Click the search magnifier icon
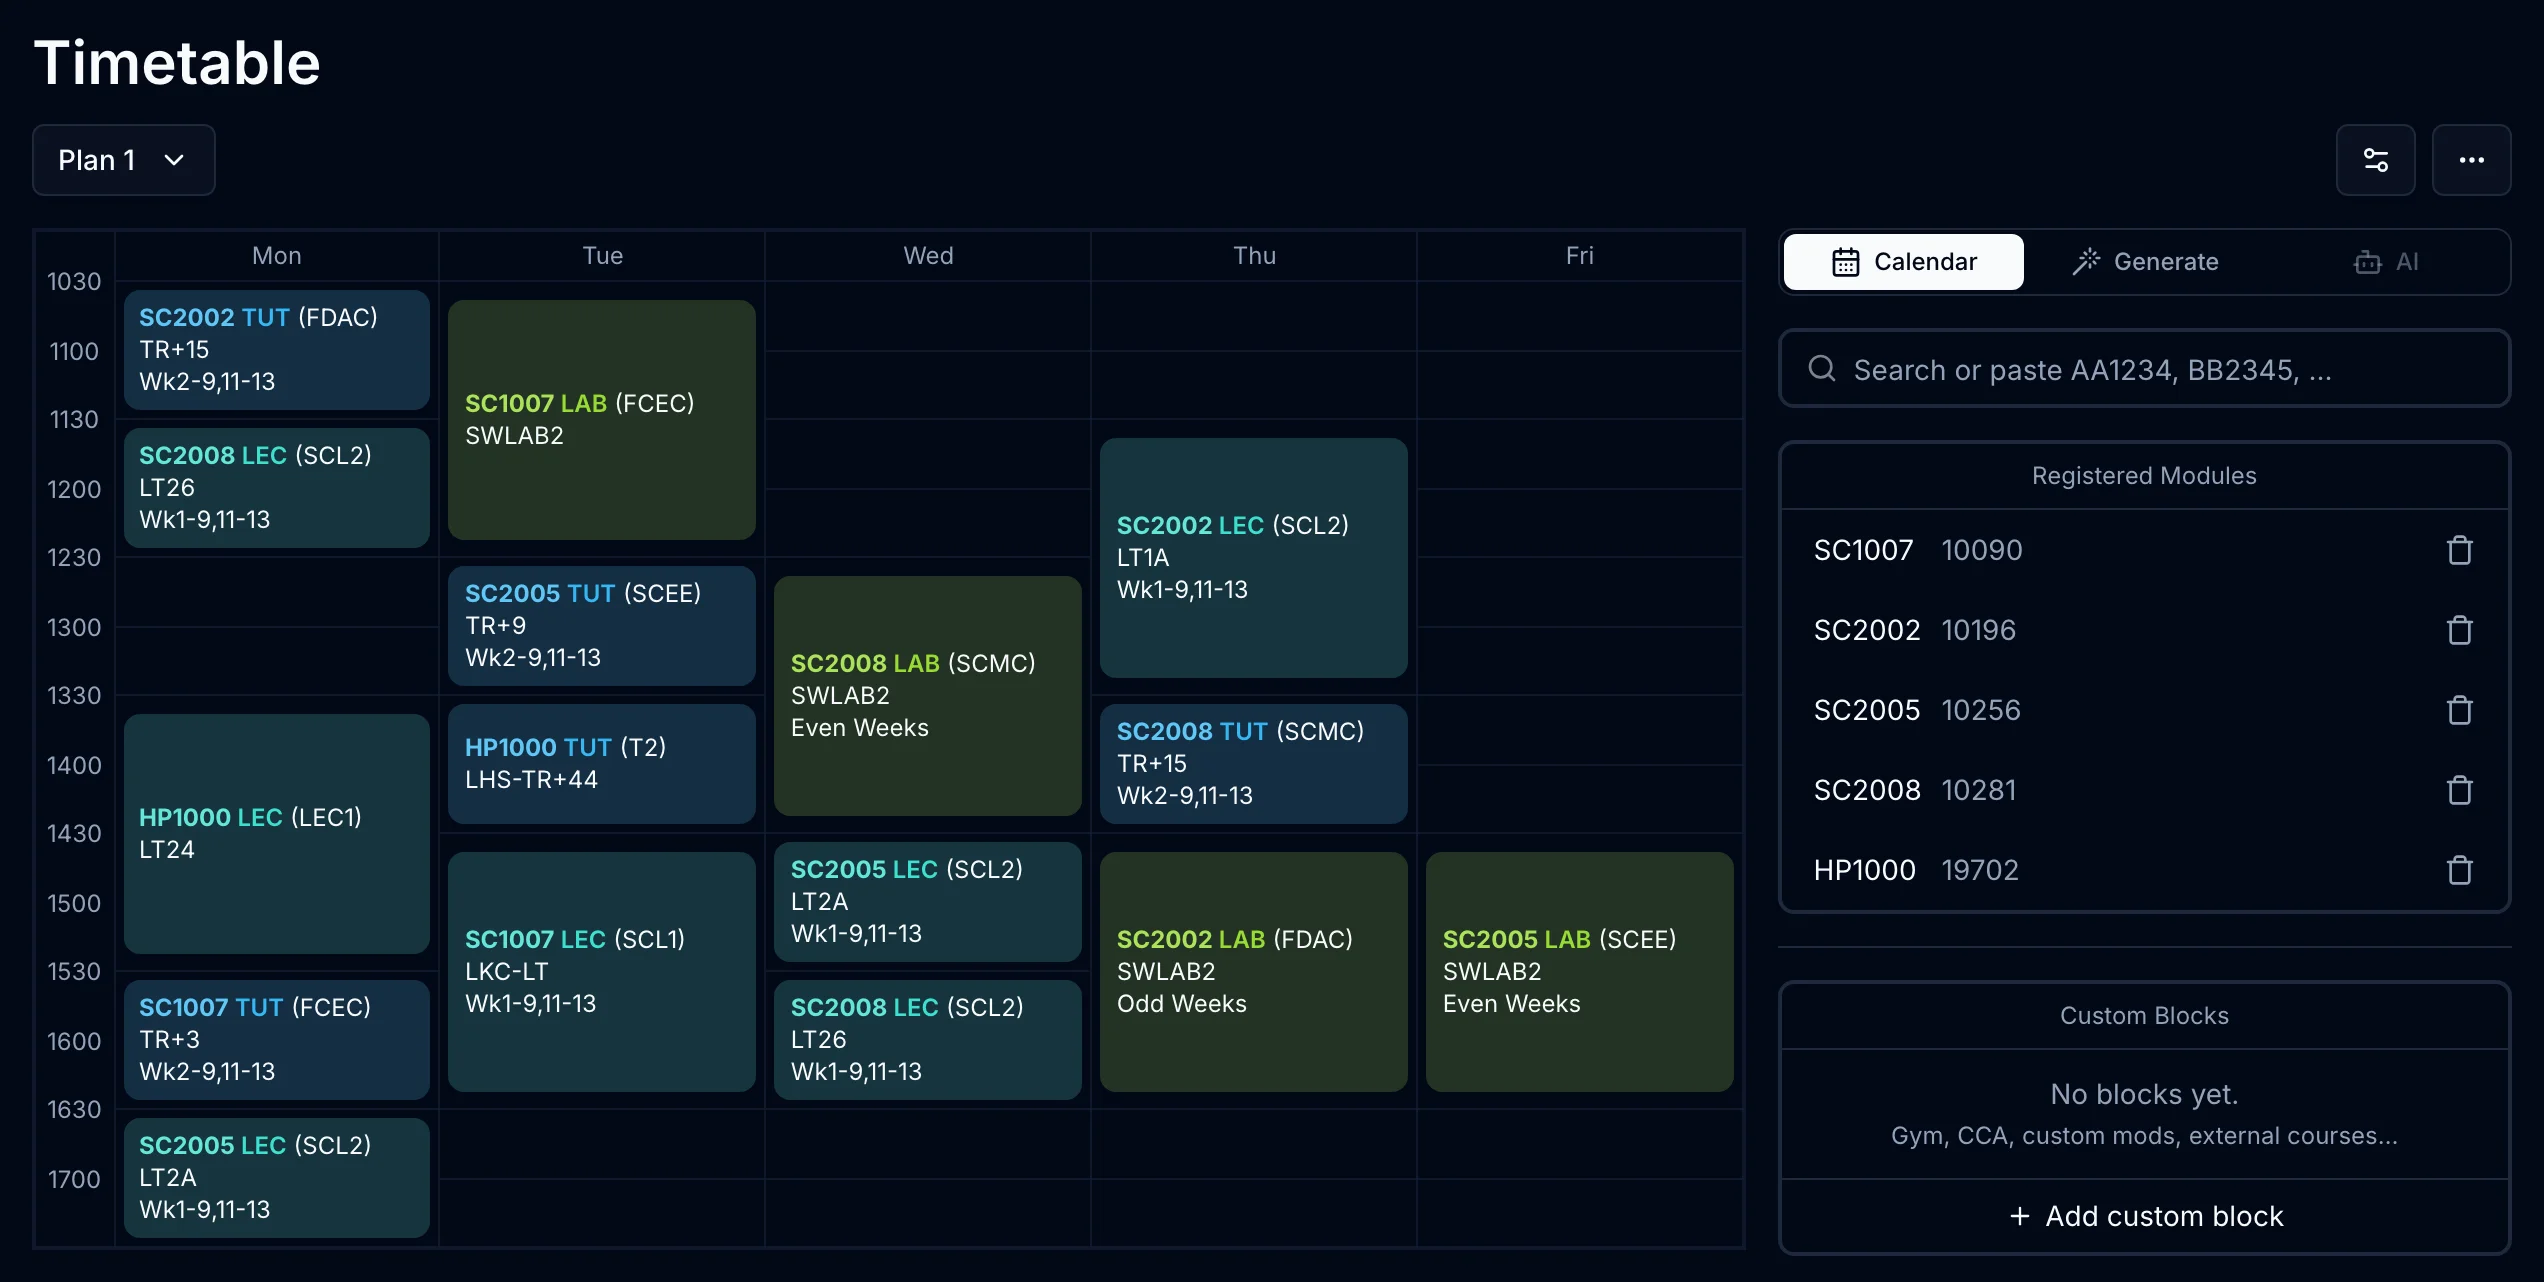The image size is (2544, 1282). click(x=1822, y=369)
